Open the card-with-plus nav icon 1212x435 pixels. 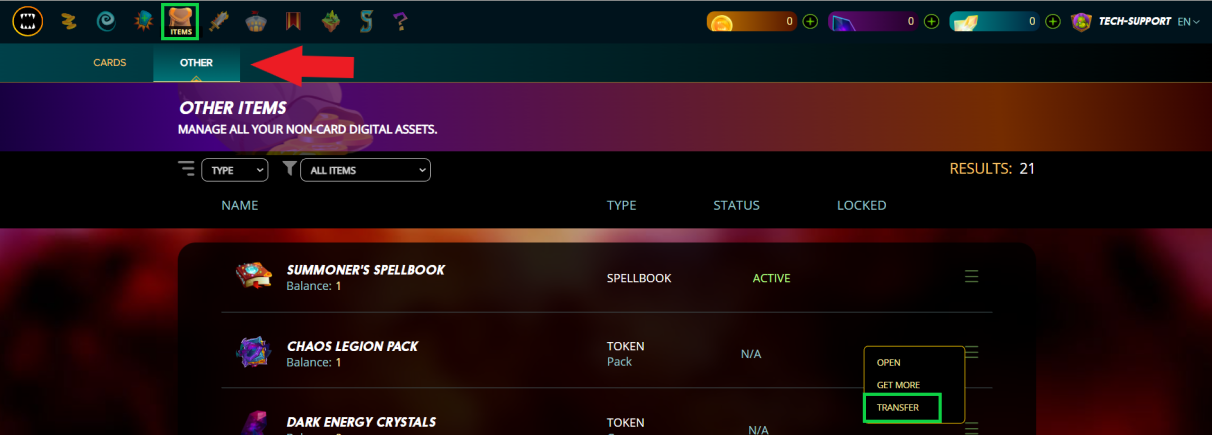[x=144, y=20]
